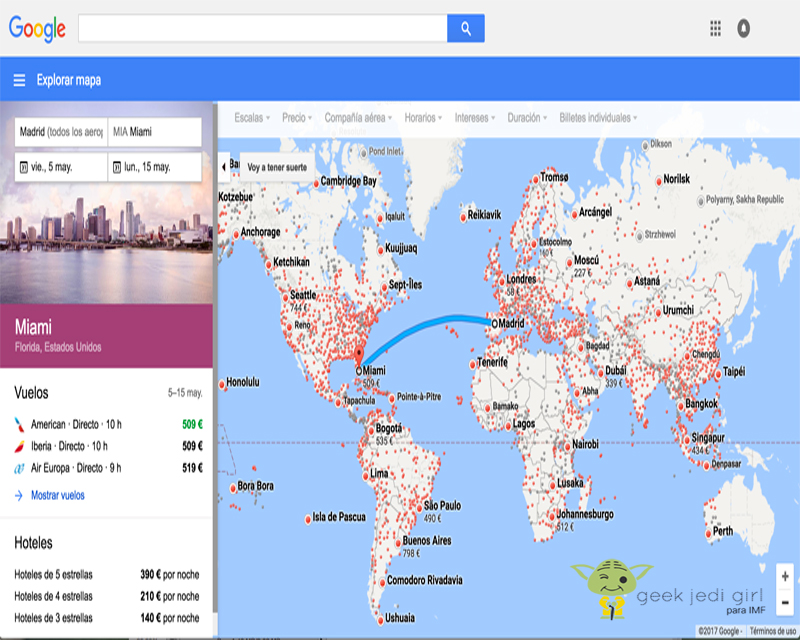Click the Madrid origin marker on map
This screenshot has width=800, height=640.
pos(494,323)
